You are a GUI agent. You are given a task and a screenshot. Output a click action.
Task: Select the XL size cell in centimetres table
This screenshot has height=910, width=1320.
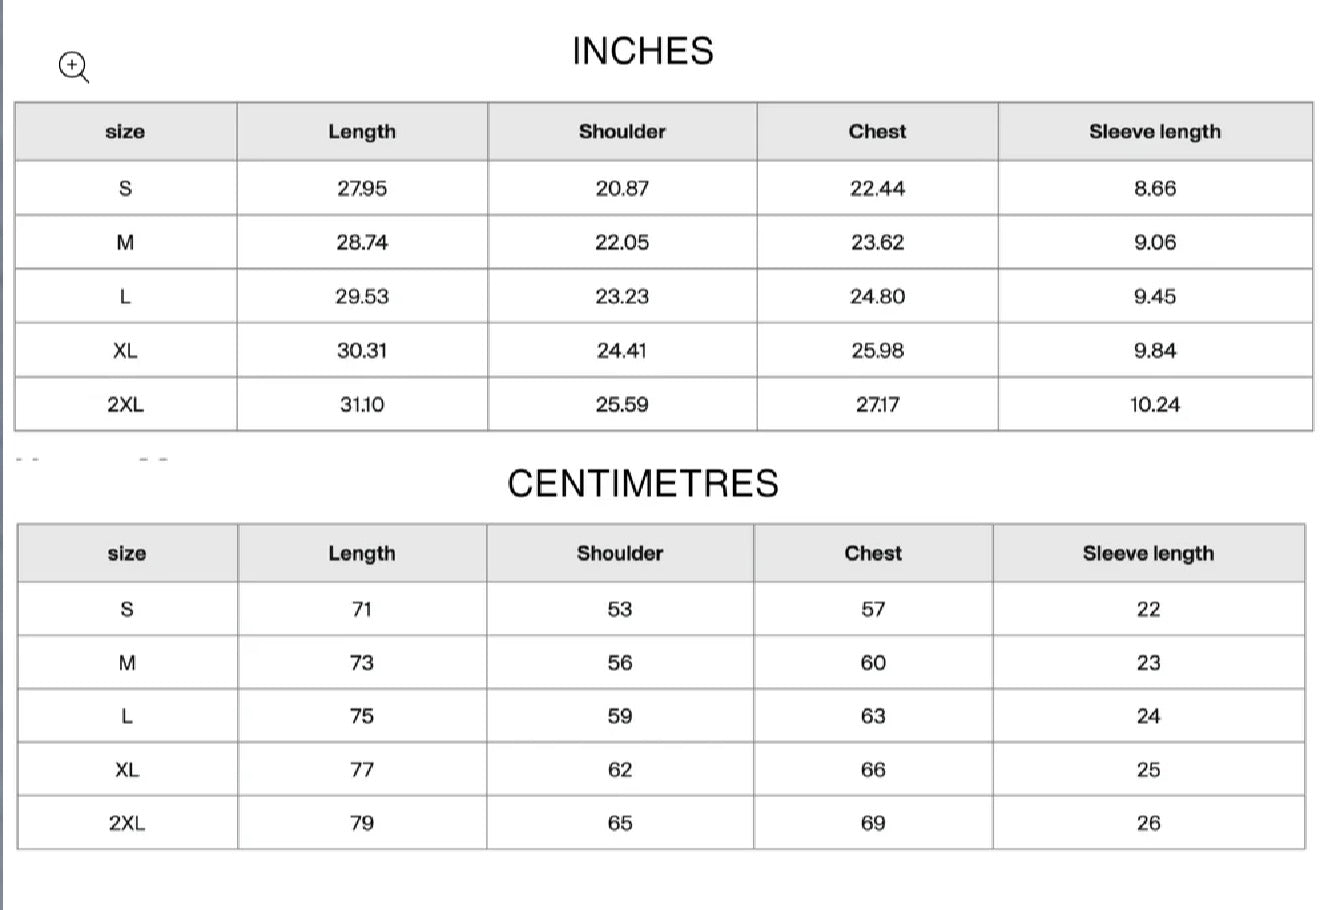coord(127,770)
